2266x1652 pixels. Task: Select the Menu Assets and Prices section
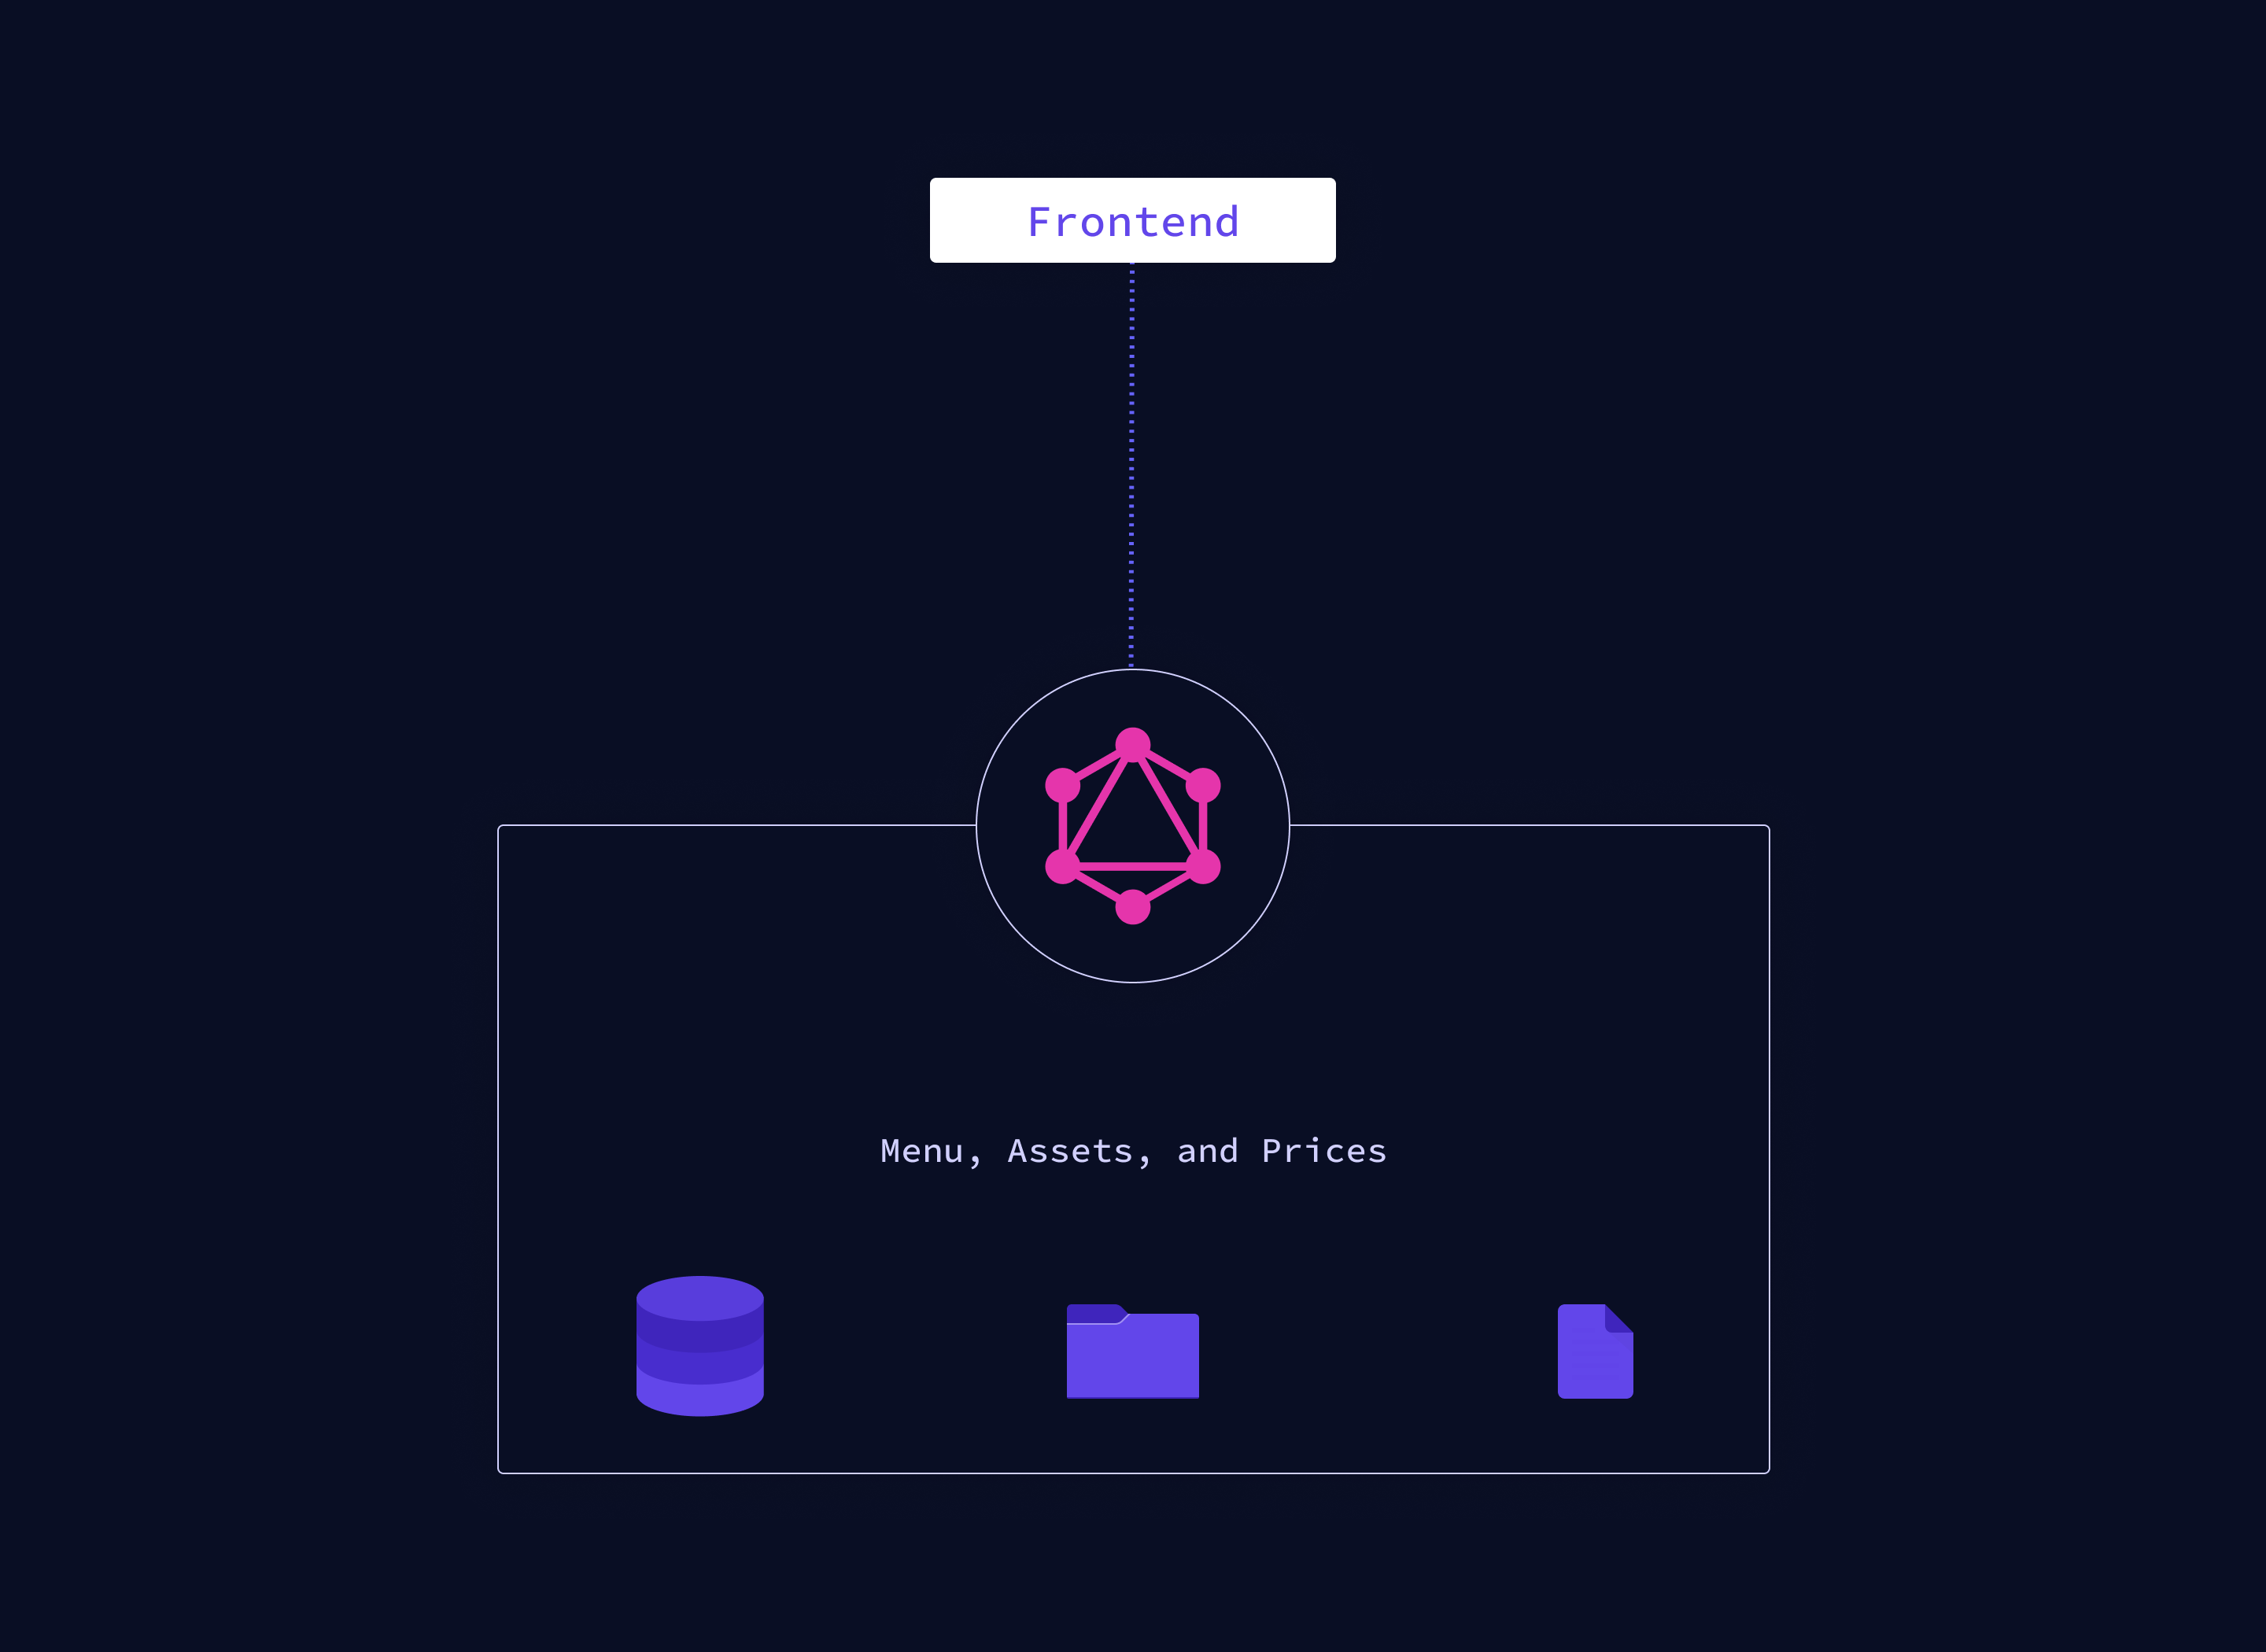coord(1133,1152)
